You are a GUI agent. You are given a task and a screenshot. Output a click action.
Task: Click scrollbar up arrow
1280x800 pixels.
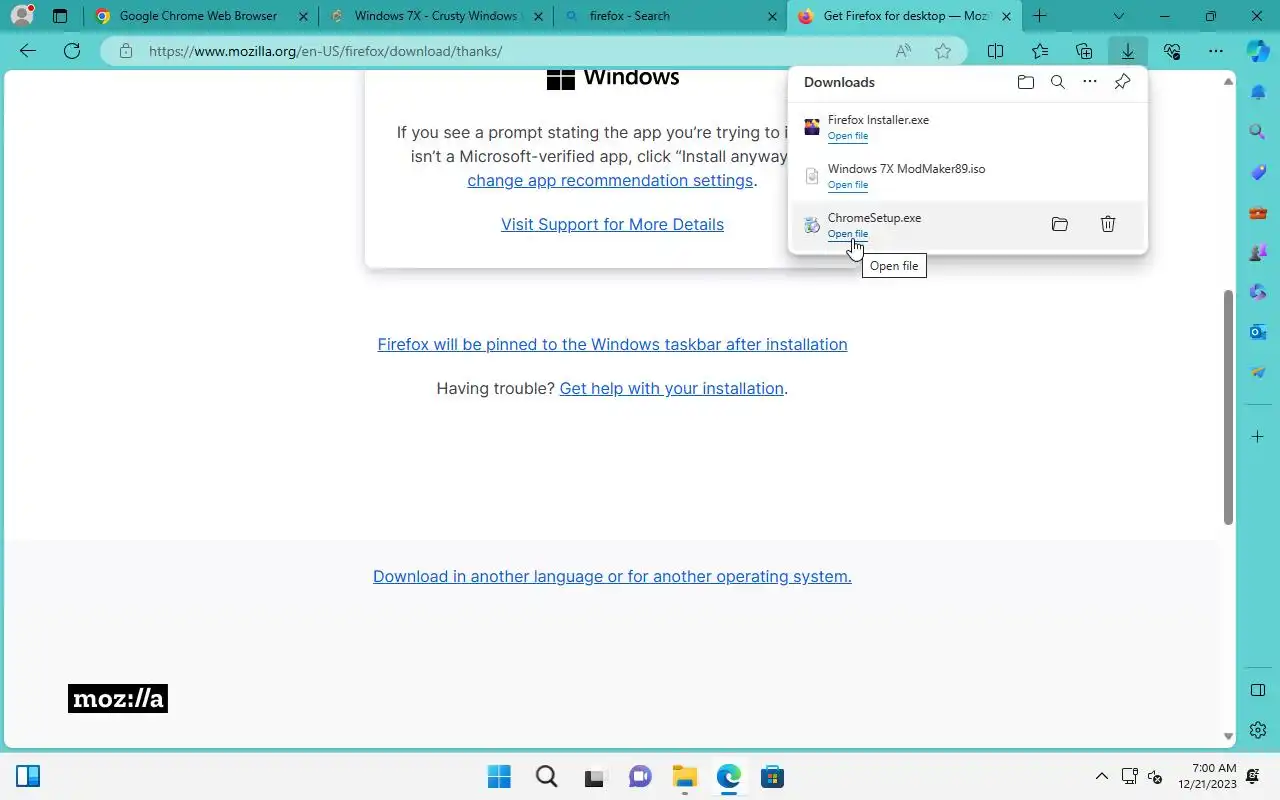pos(1229,81)
